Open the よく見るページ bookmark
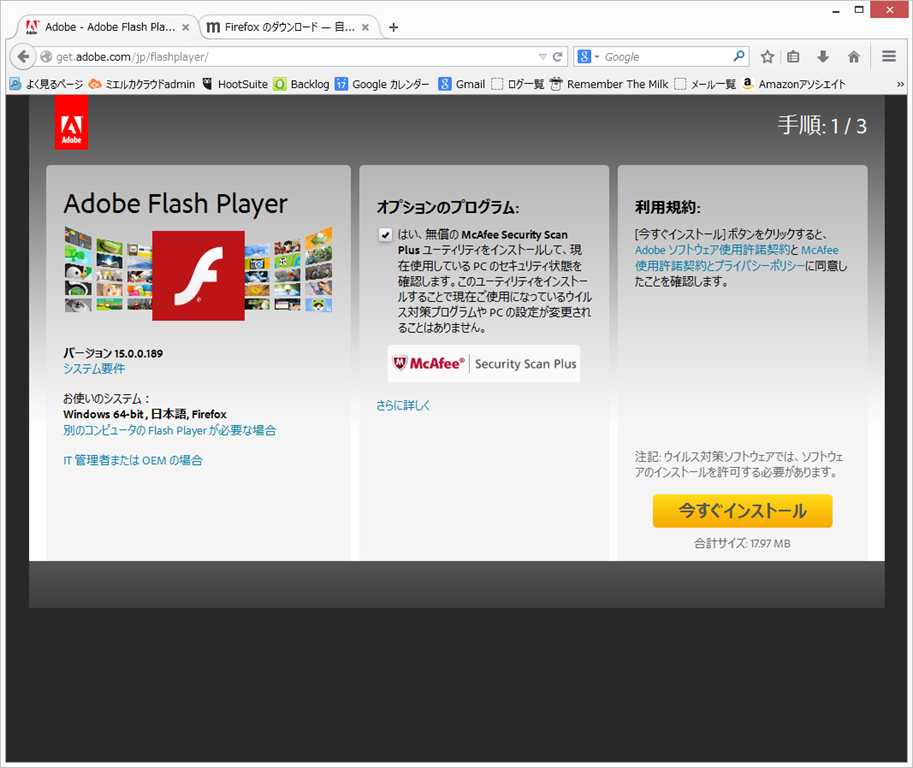 pyautogui.click(x=47, y=84)
